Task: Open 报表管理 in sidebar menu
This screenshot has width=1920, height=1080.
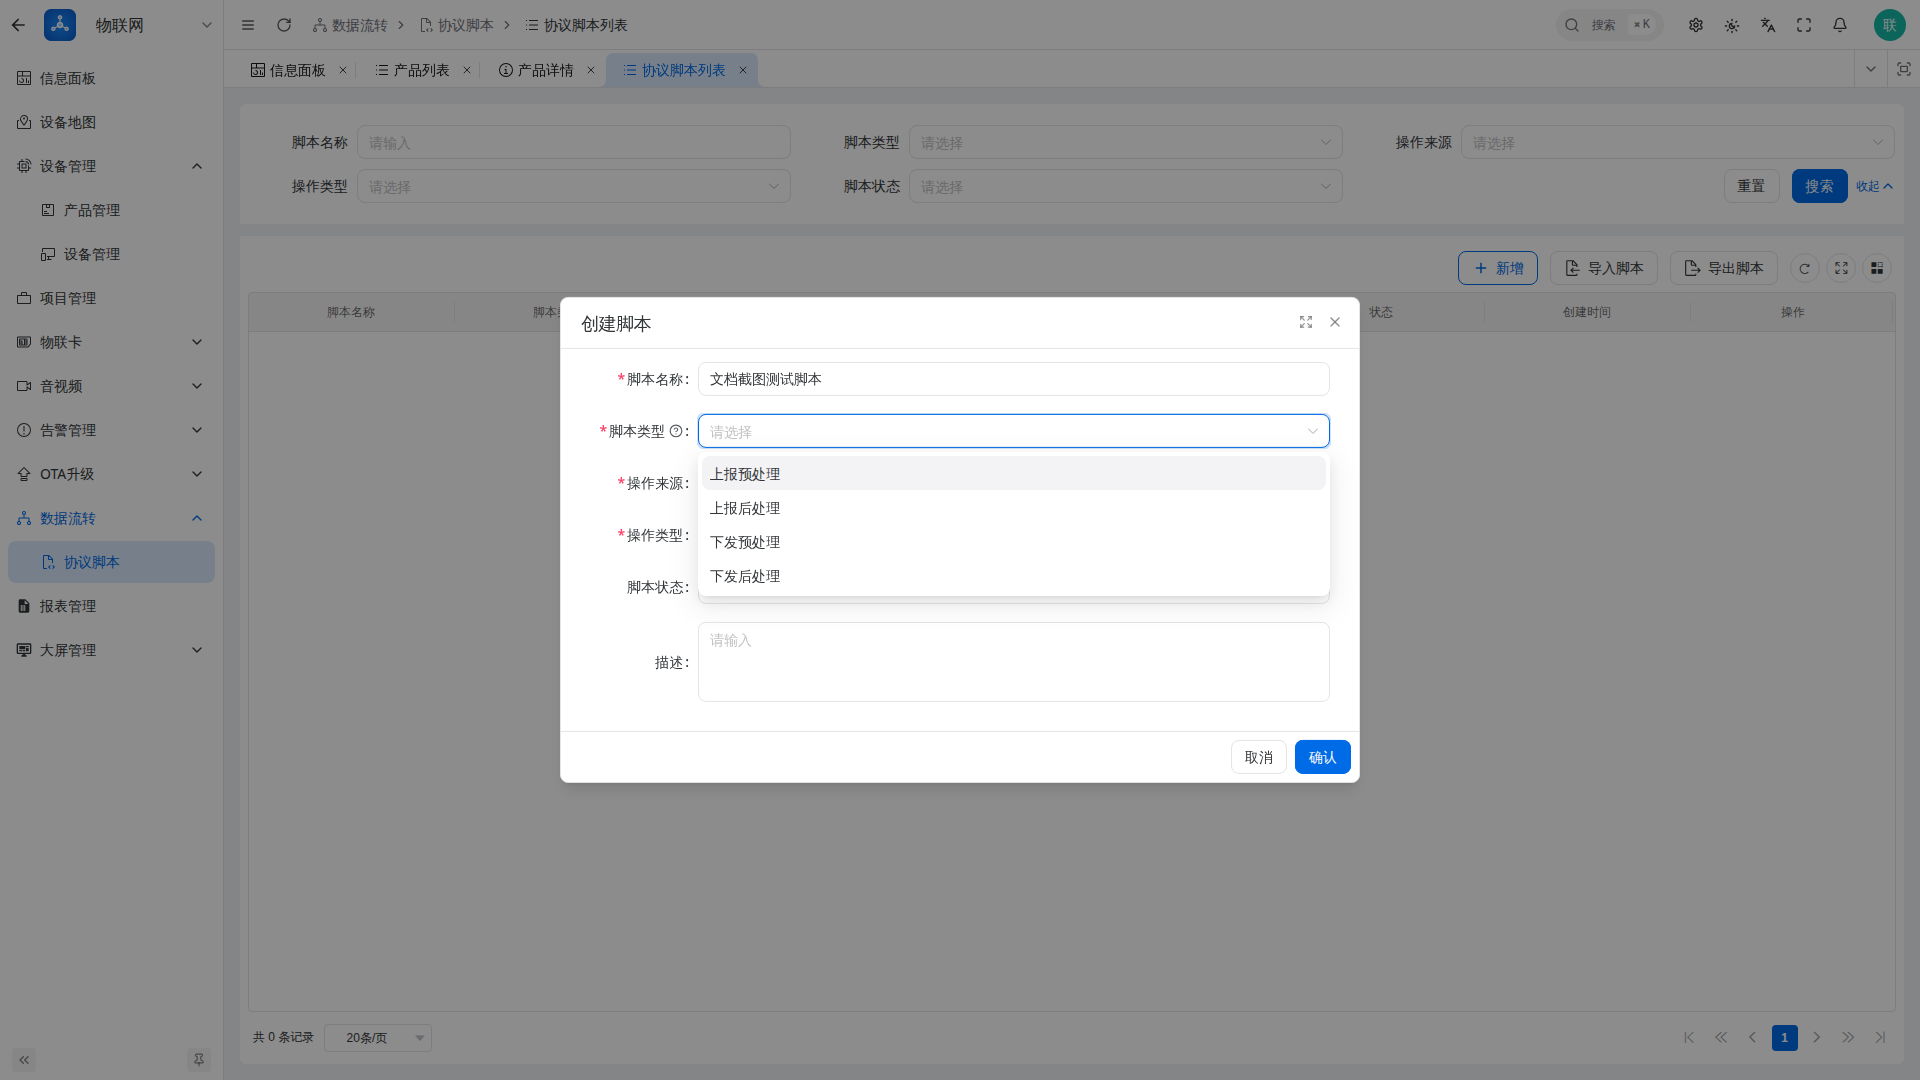Action: pyautogui.click(x=112, y=606)
